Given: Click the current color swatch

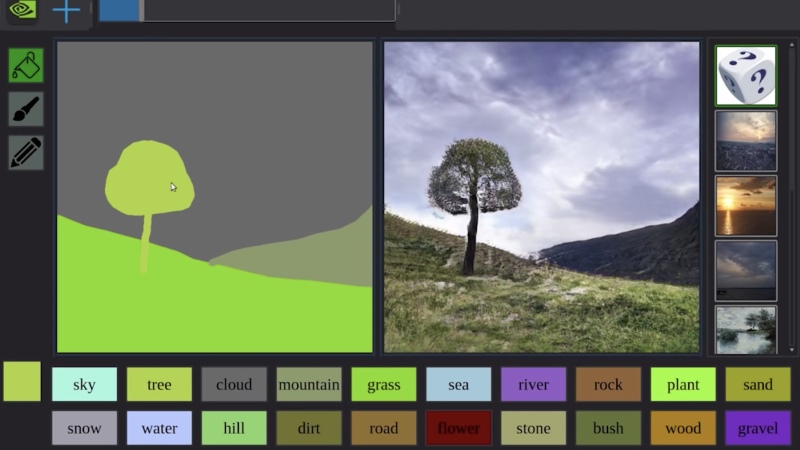Looking at the screenshot, I should [x=22, y=381].
